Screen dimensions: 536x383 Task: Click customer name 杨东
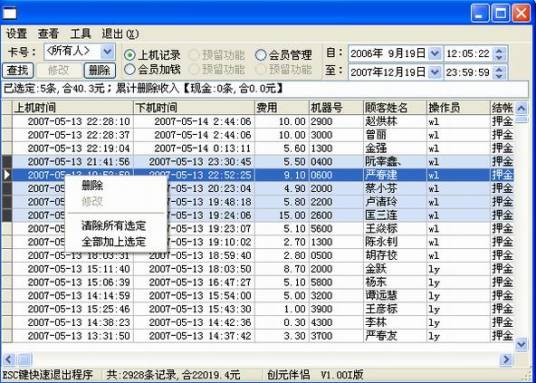[x=376, y=282]
